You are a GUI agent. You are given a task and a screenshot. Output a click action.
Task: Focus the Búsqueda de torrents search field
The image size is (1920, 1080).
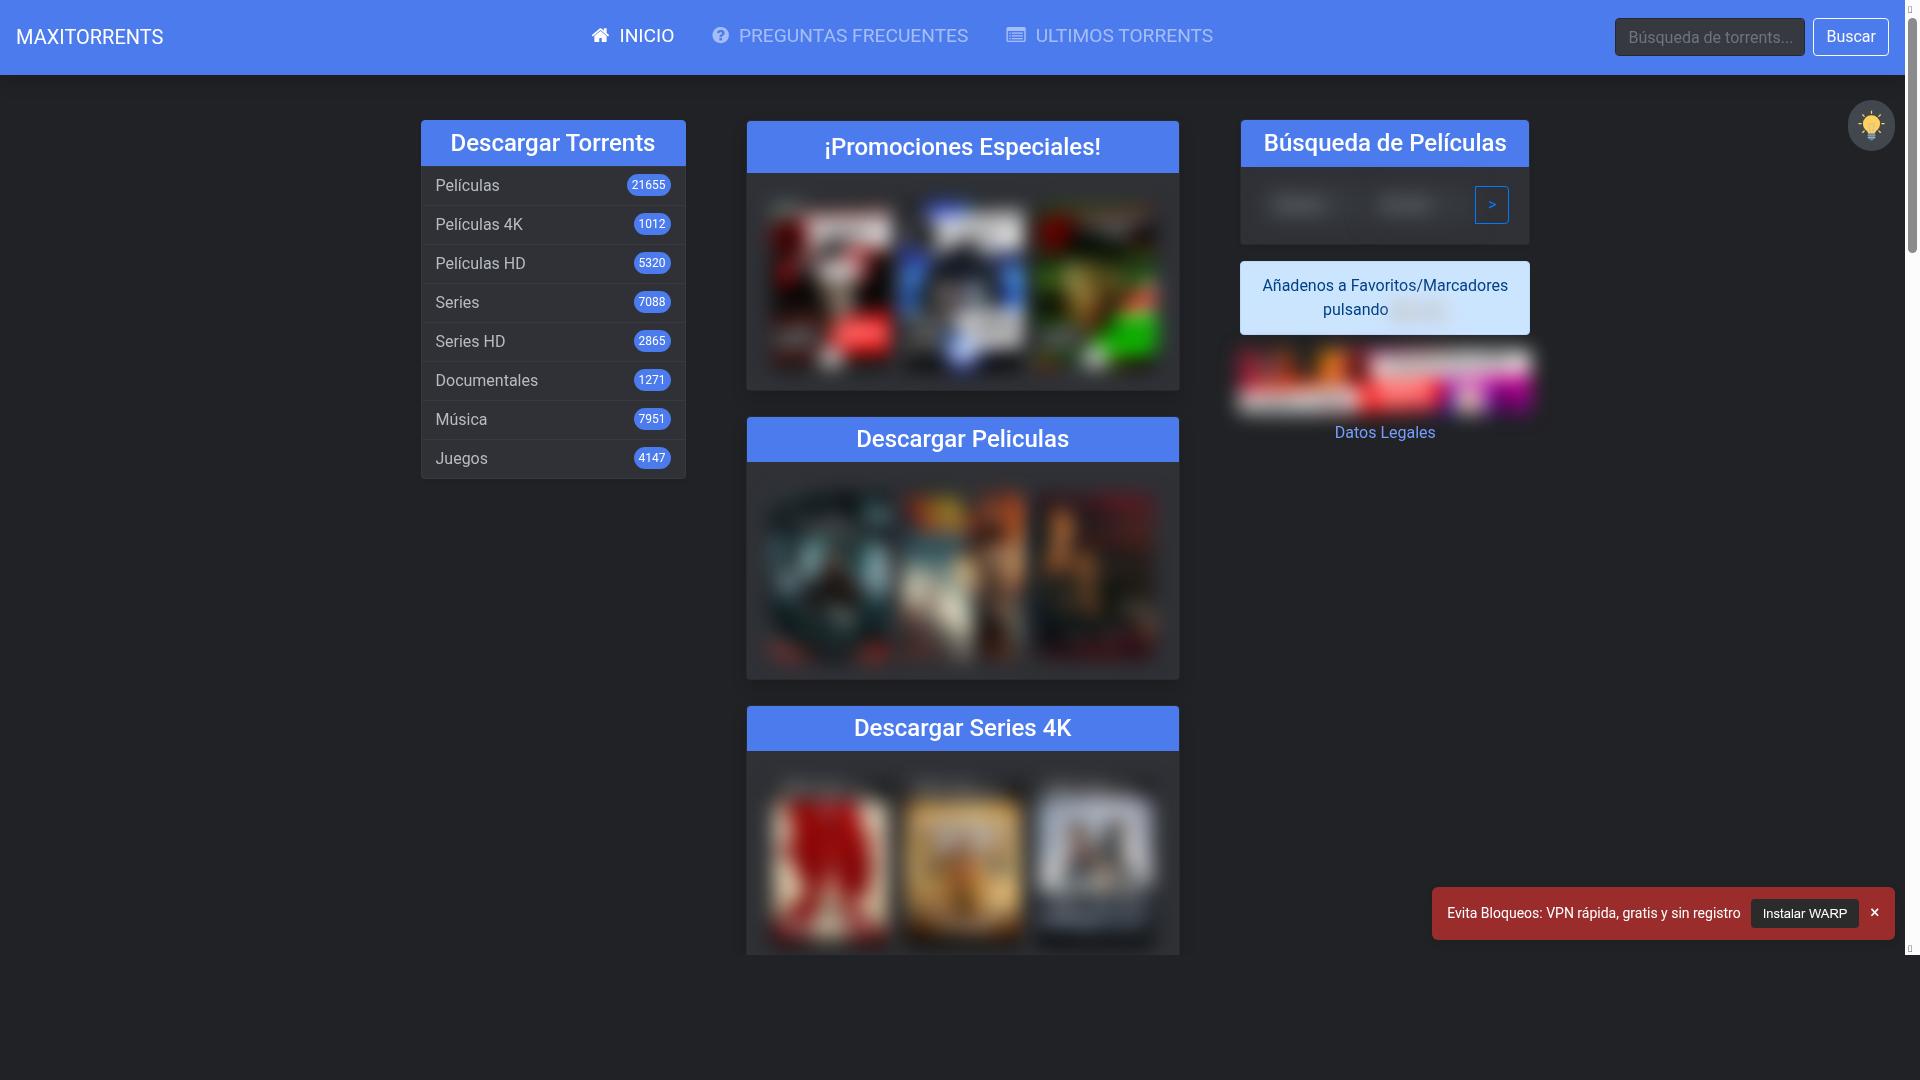point(1709,37)
